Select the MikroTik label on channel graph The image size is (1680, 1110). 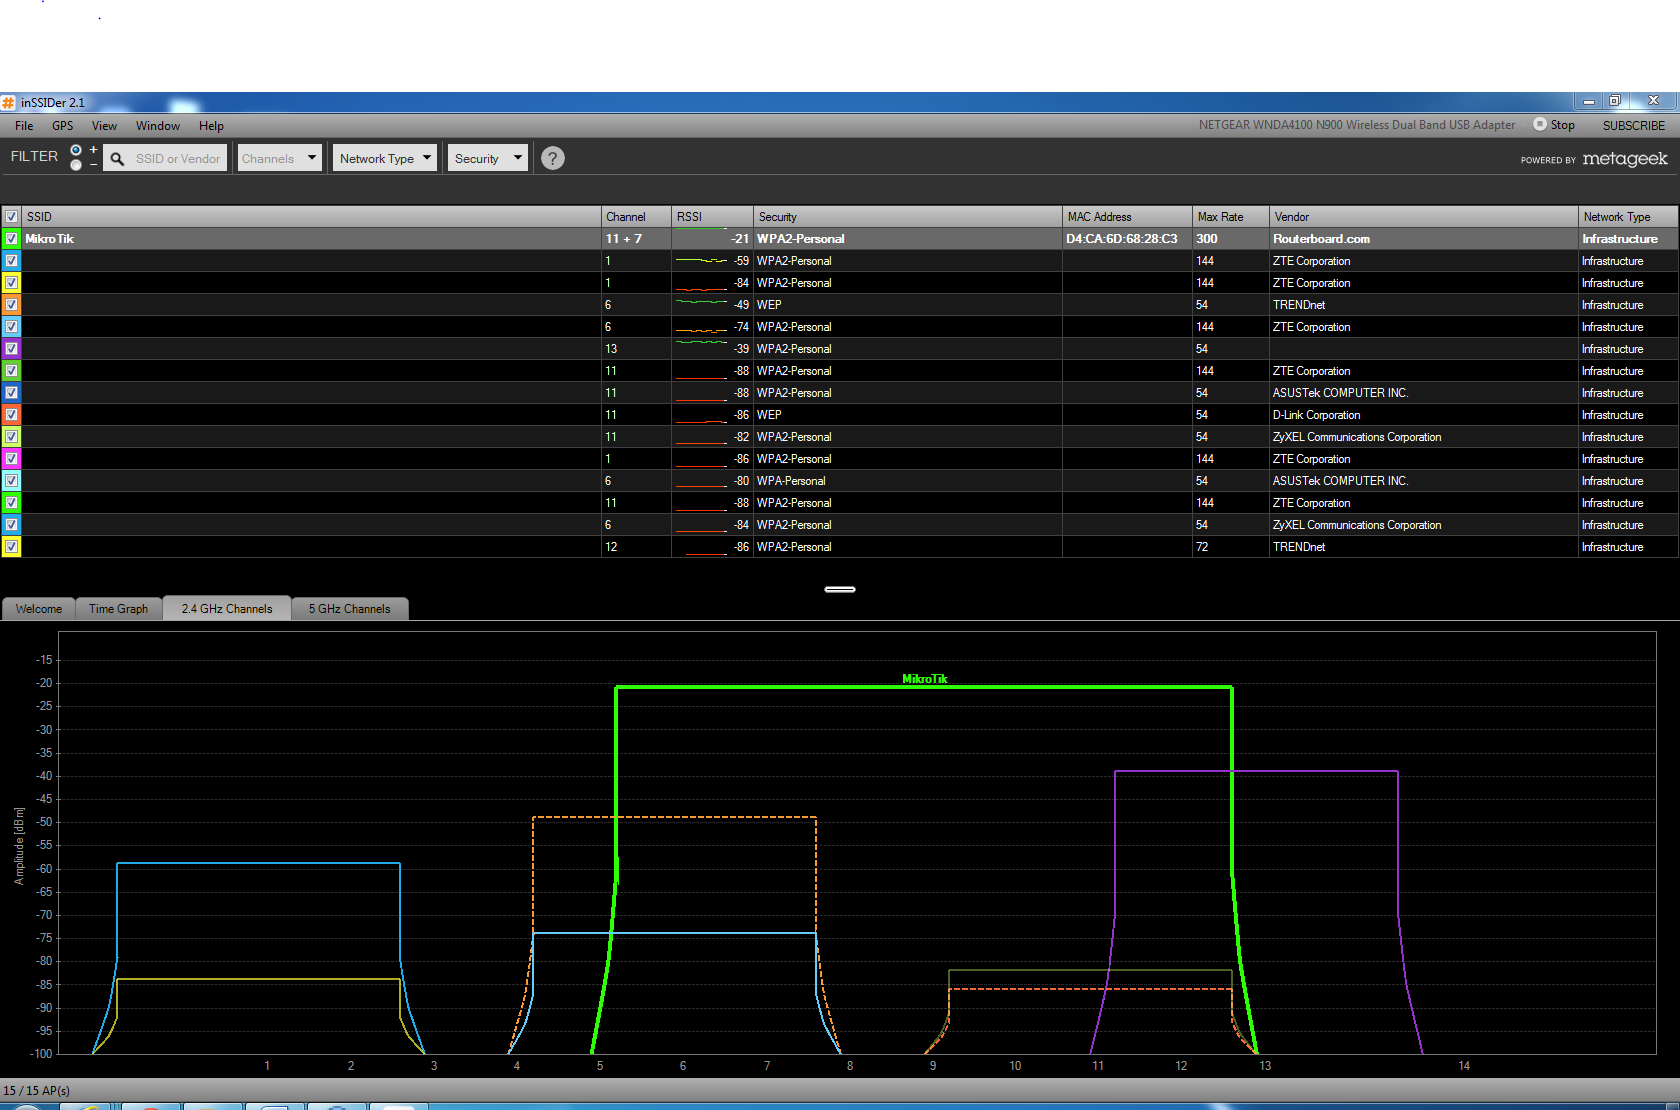point(924,678)
